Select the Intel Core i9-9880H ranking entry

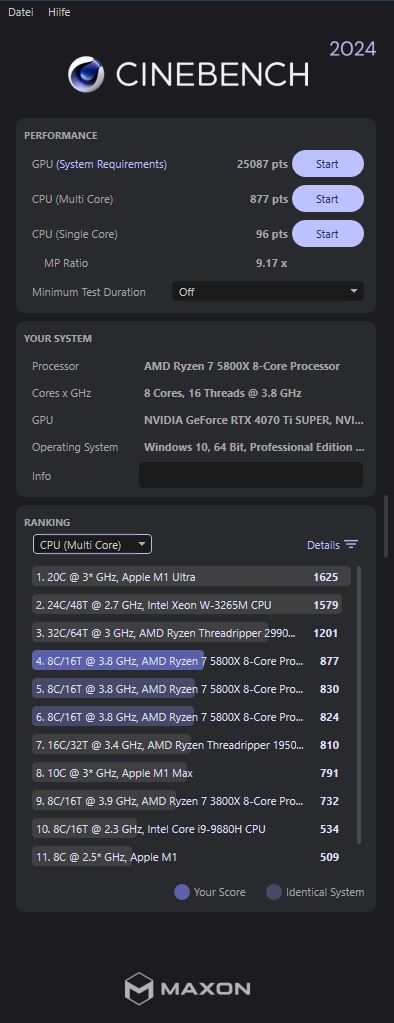tap(192, 829)
